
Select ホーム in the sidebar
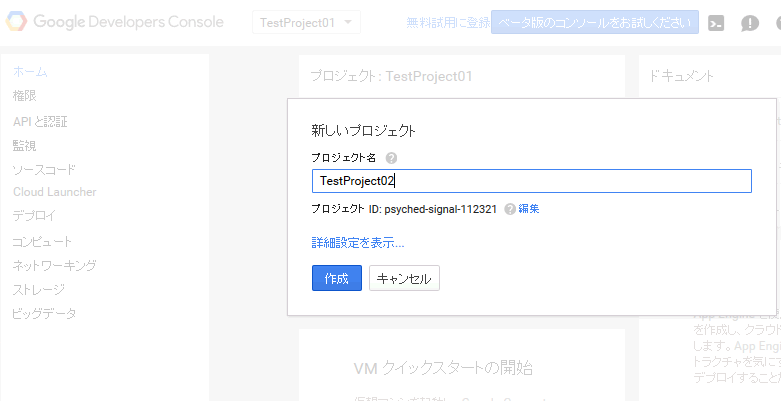click(x=30, y=71)
